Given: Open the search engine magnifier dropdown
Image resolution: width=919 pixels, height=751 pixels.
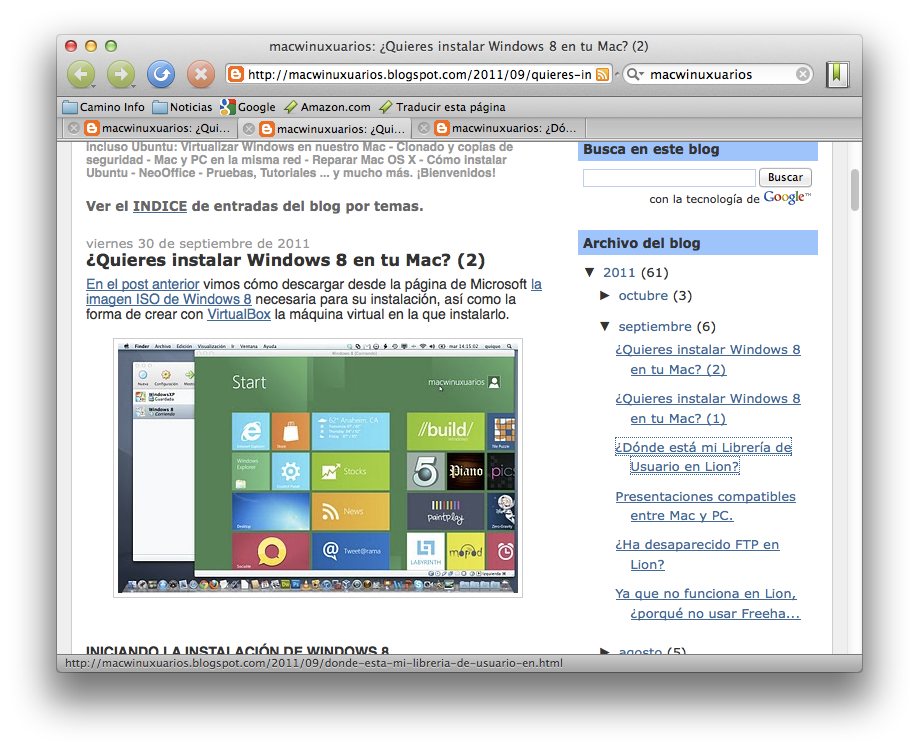Looking at the screenshot, I should [x=635, y=74].
